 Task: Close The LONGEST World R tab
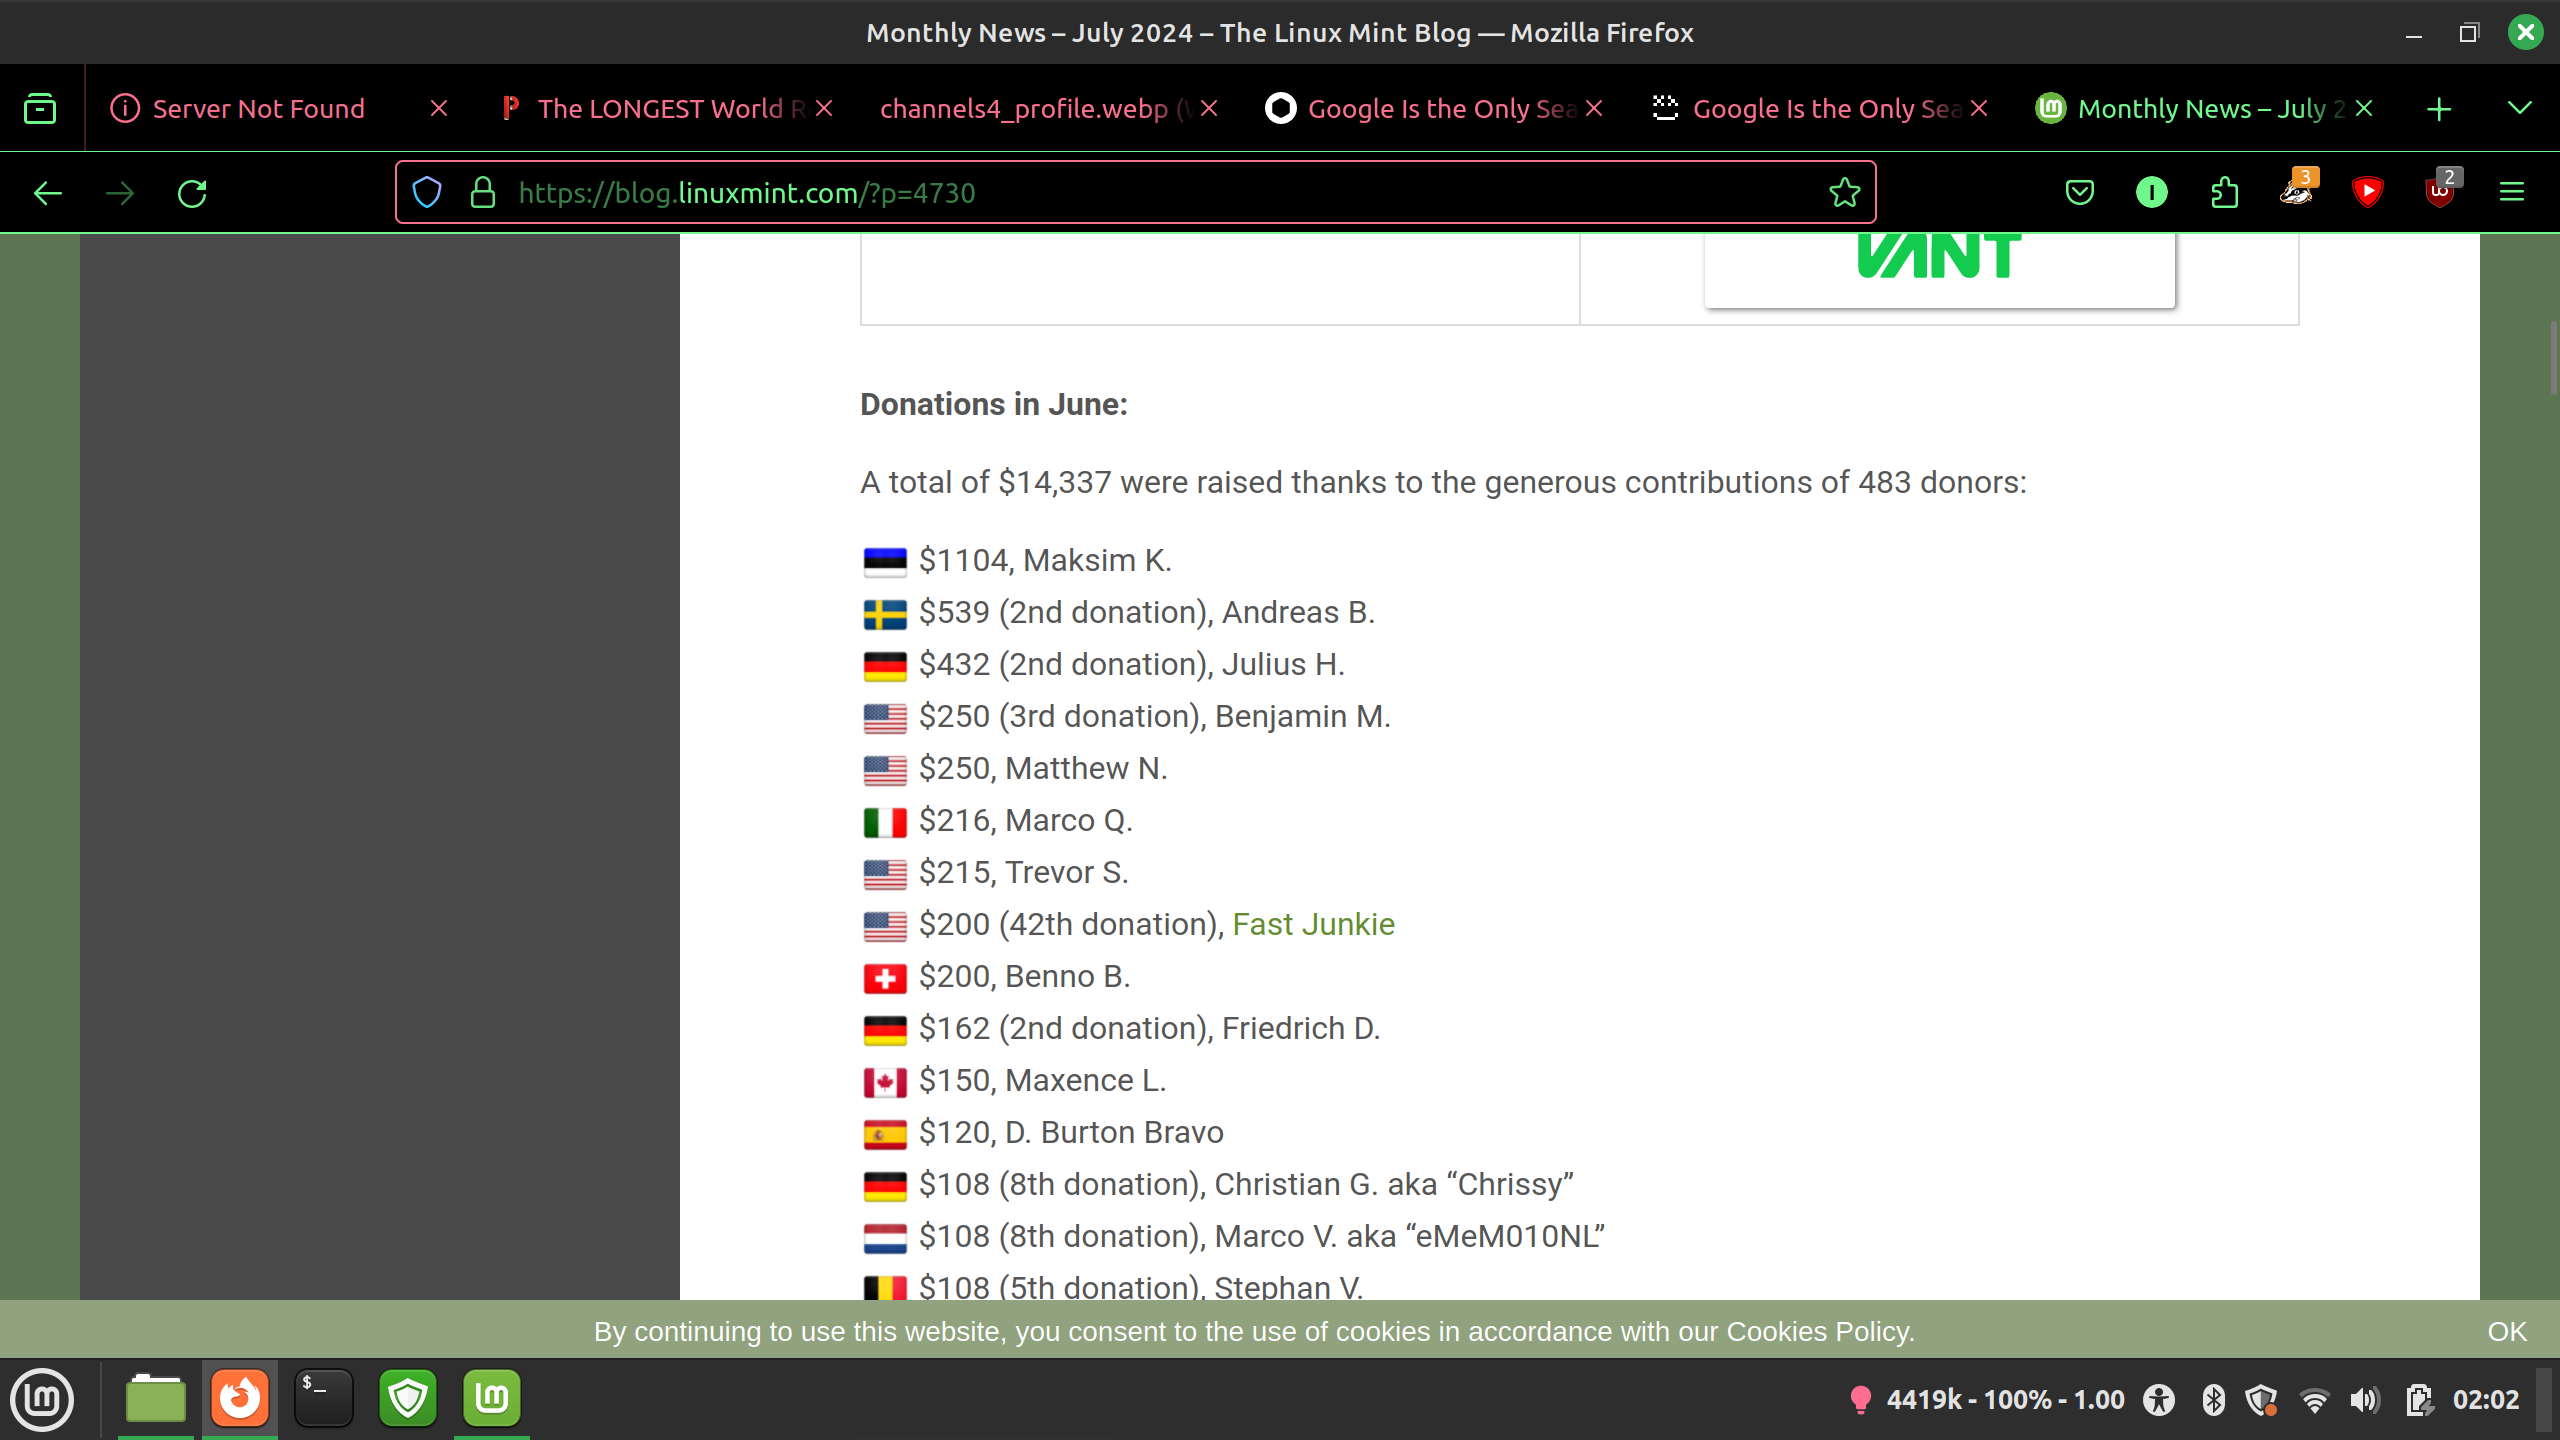(824, 108)
